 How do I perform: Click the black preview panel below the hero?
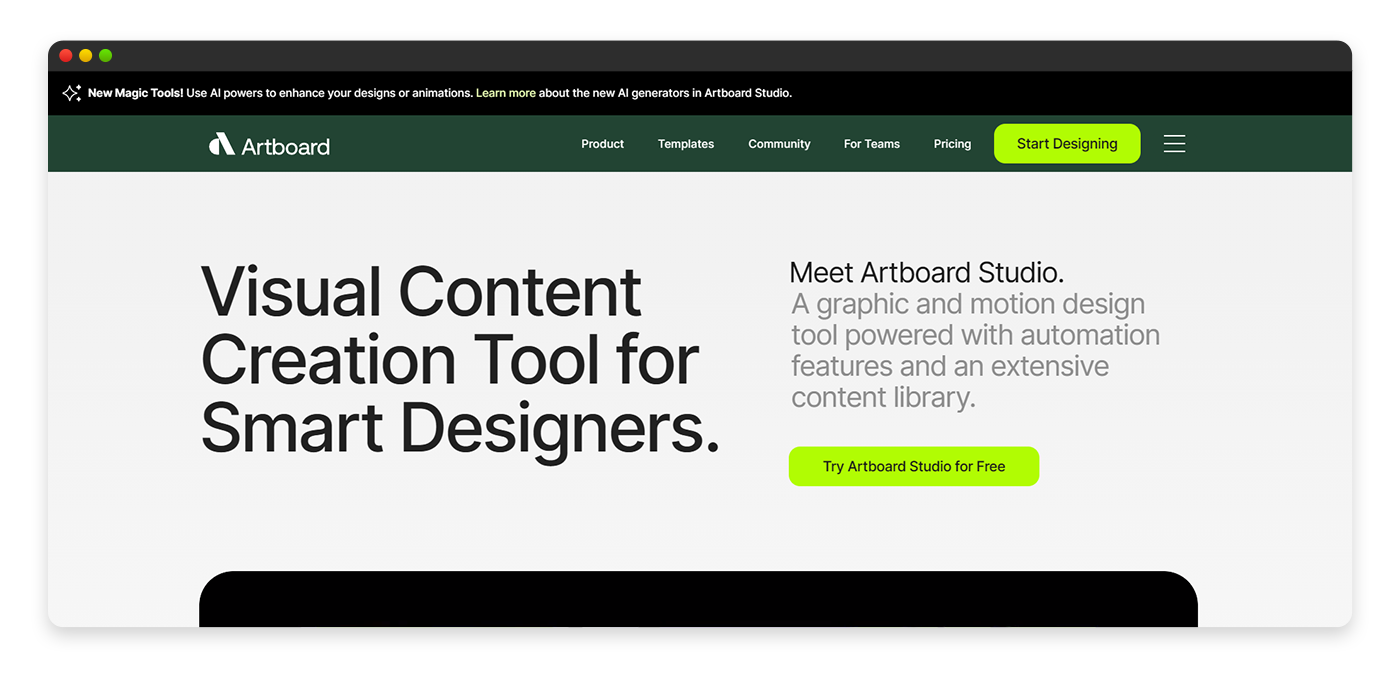pyautogui.click(x=698, y=599)
